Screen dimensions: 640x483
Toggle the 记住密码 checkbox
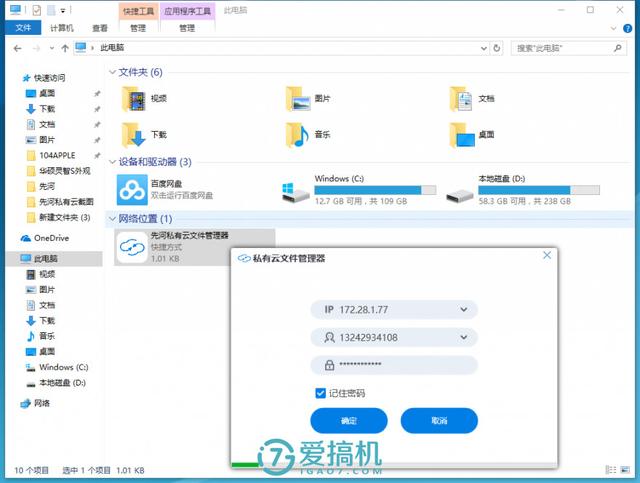click(x=320, y=393)
